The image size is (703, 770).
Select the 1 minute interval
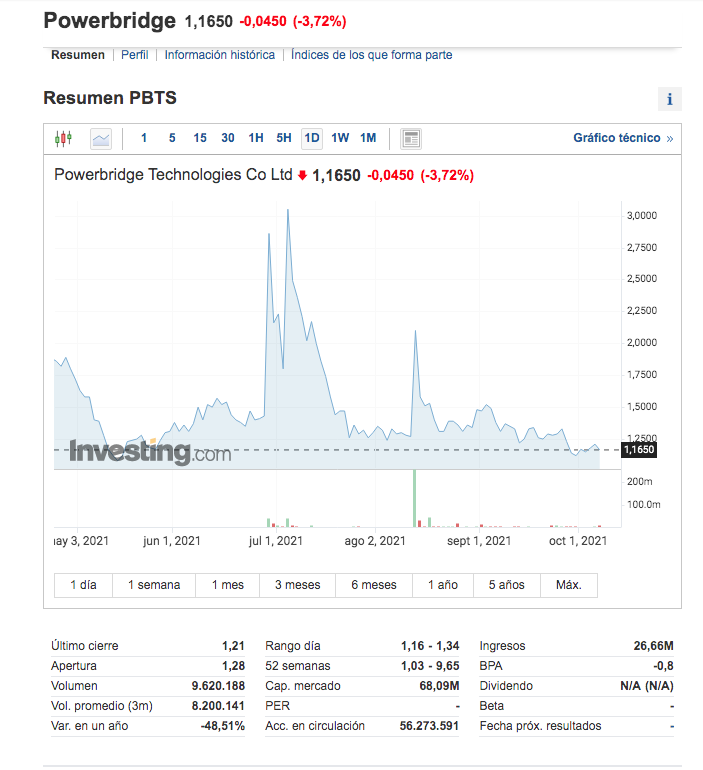tap(144, 138)
